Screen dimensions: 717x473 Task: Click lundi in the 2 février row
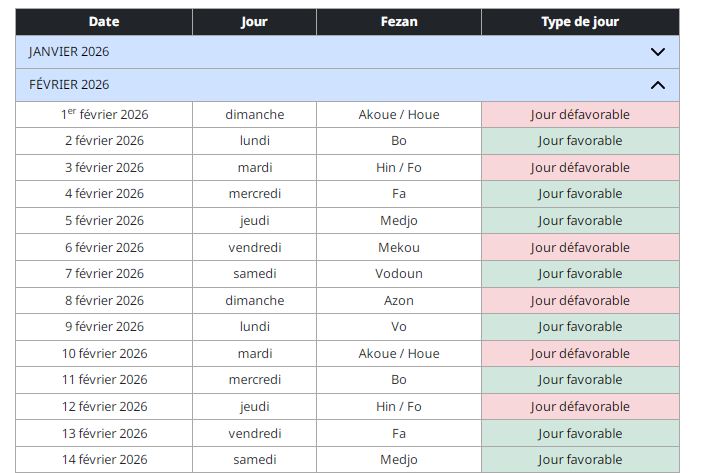click(255, 141)
